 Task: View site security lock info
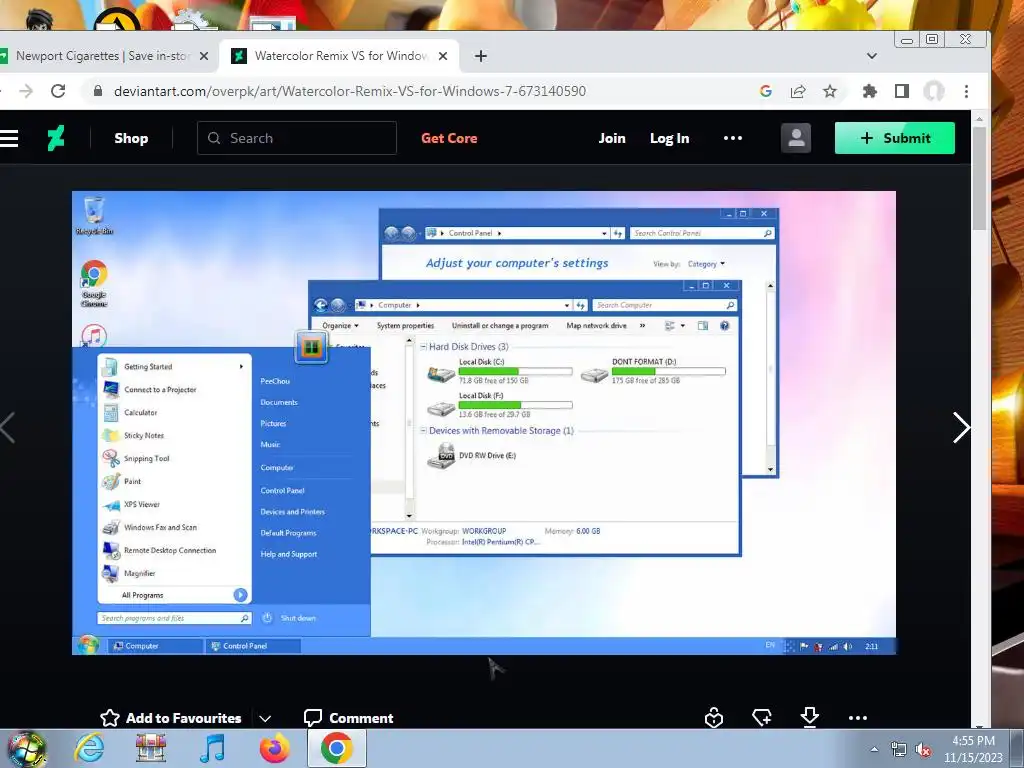click(98, 91)
